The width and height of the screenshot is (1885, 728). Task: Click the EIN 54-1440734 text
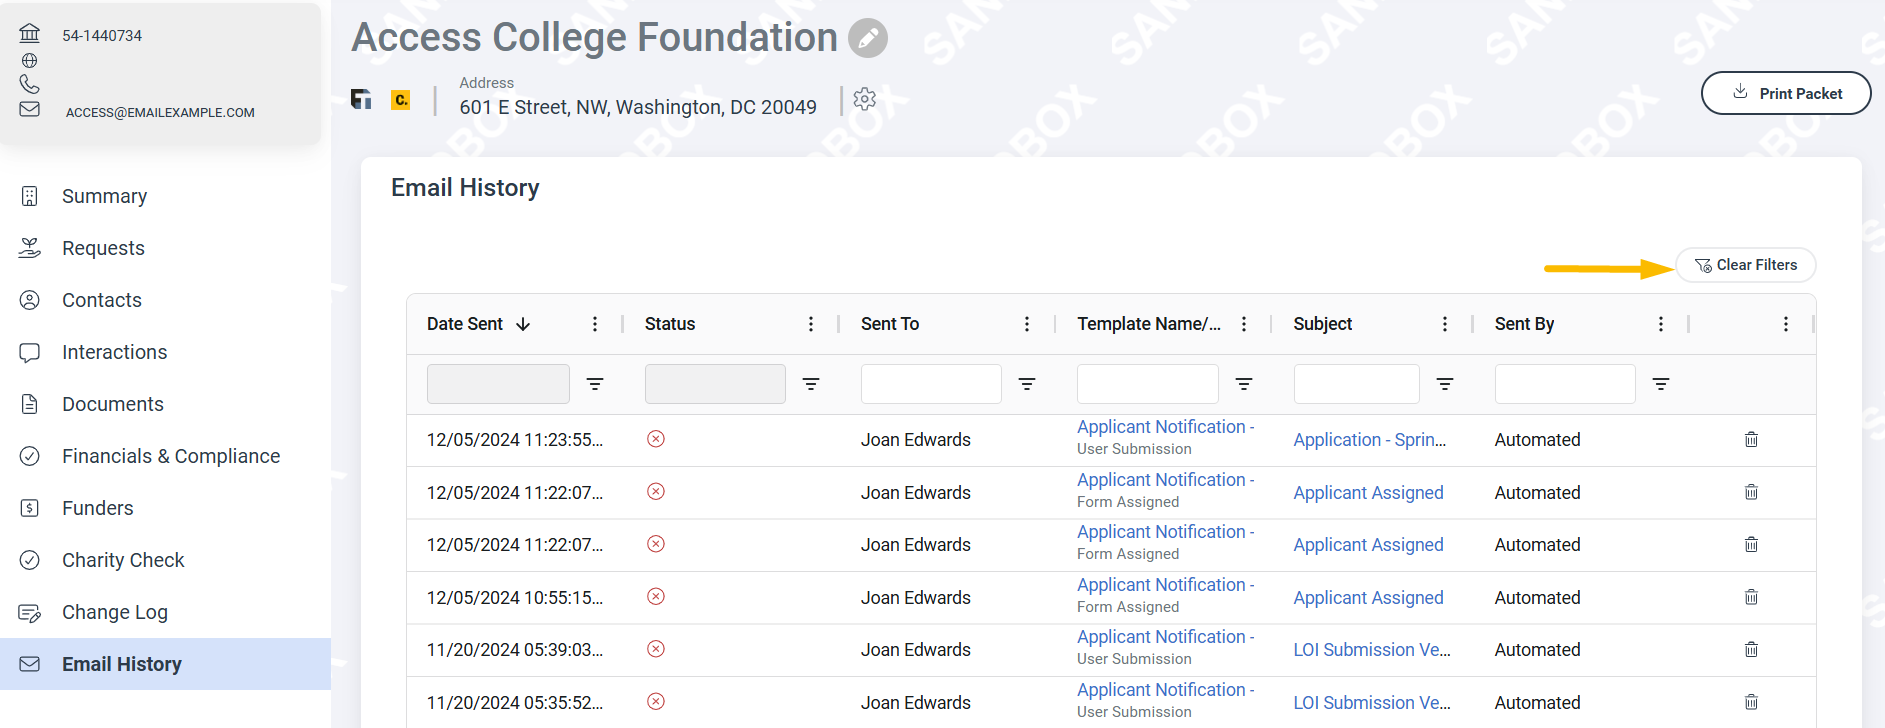pos(102,36)
